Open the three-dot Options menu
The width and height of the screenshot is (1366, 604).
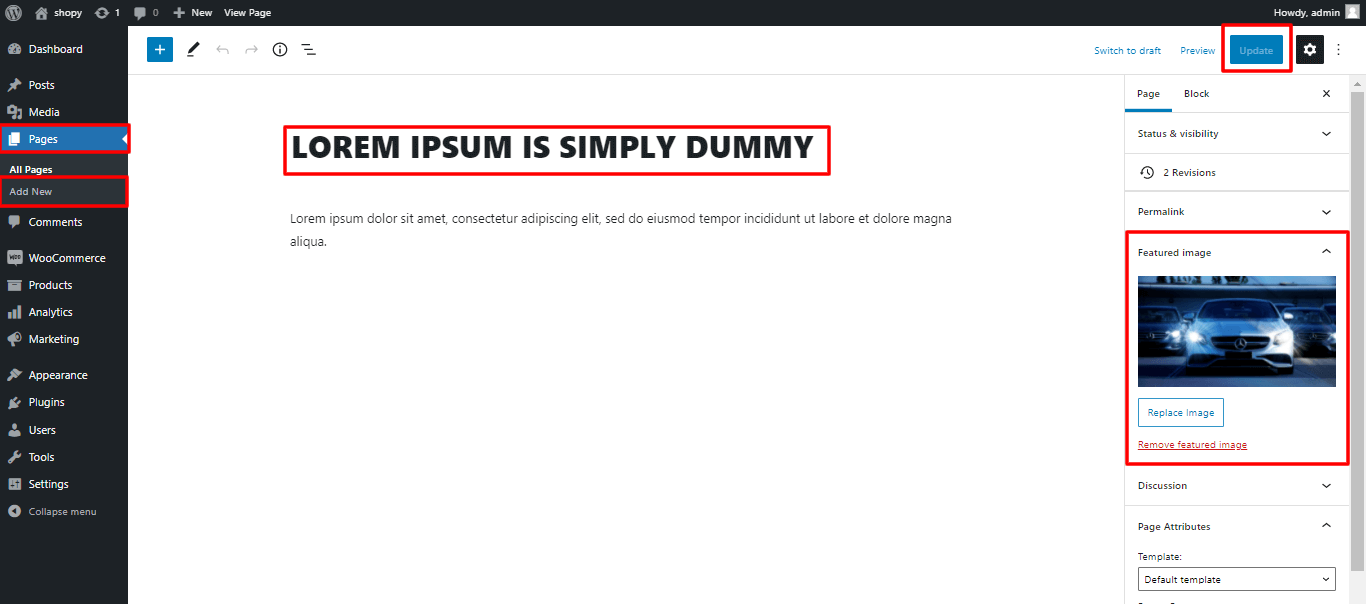pos(1339,50)
